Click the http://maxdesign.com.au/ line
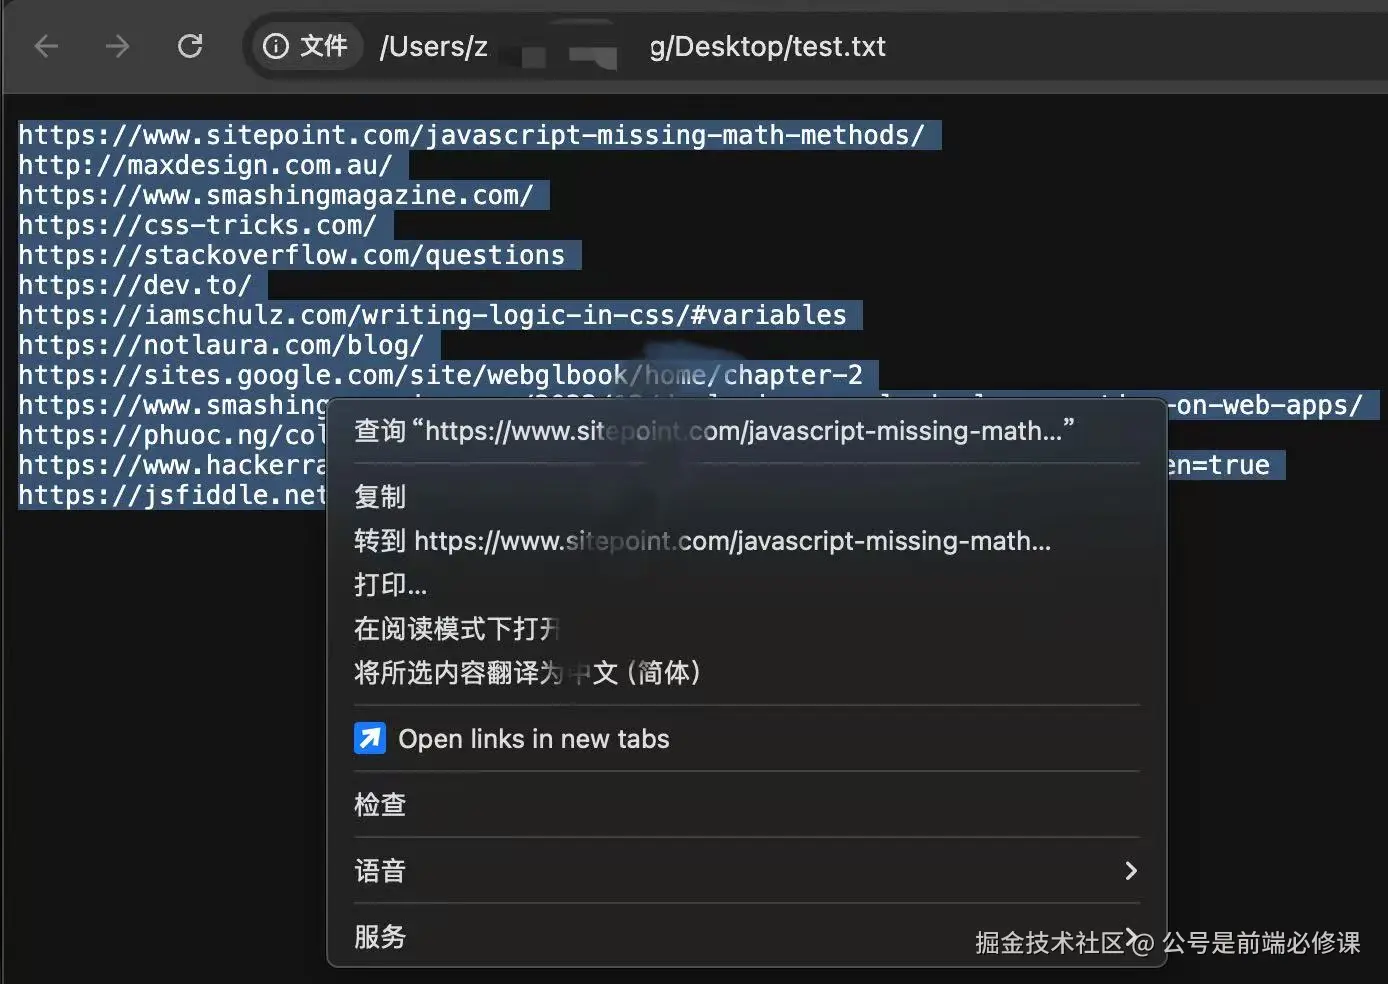The image size is (1388, 984). [205, 165]
